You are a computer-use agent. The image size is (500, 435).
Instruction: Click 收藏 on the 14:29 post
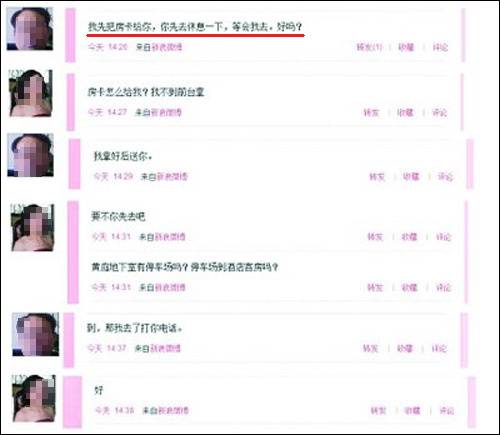[x=411, y=176]
